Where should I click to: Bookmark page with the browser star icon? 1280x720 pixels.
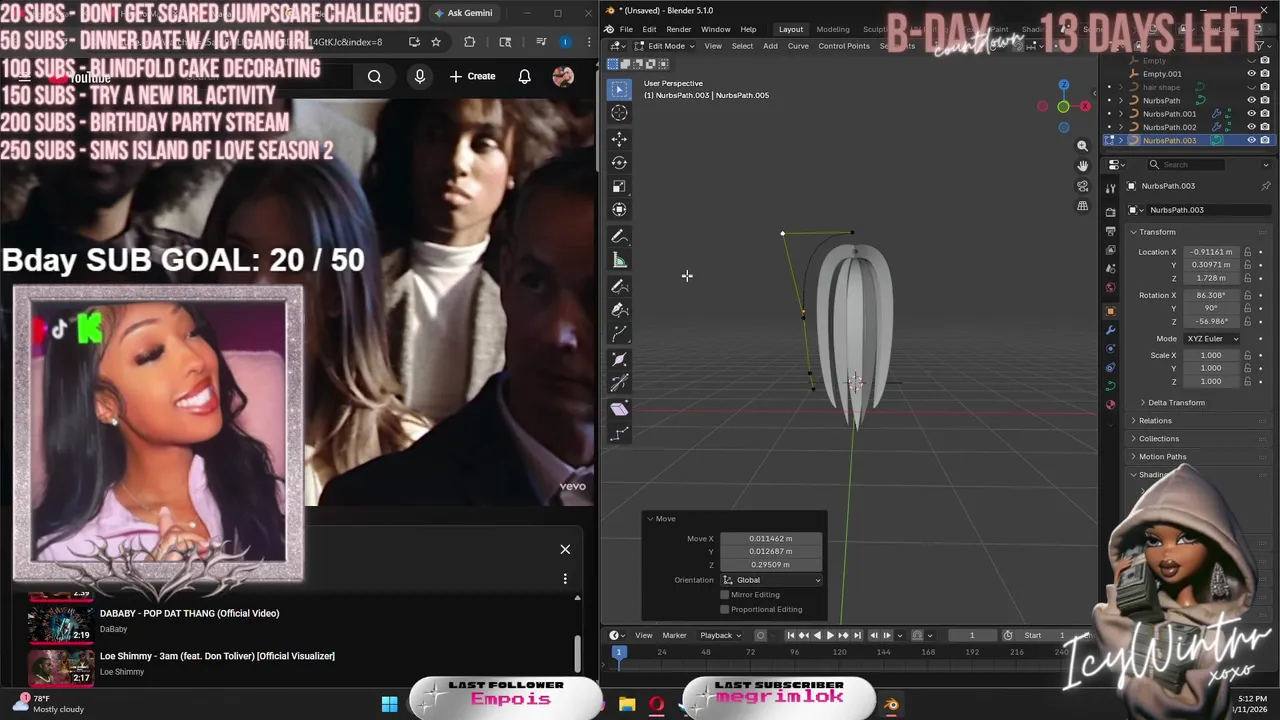click(436, 42)
